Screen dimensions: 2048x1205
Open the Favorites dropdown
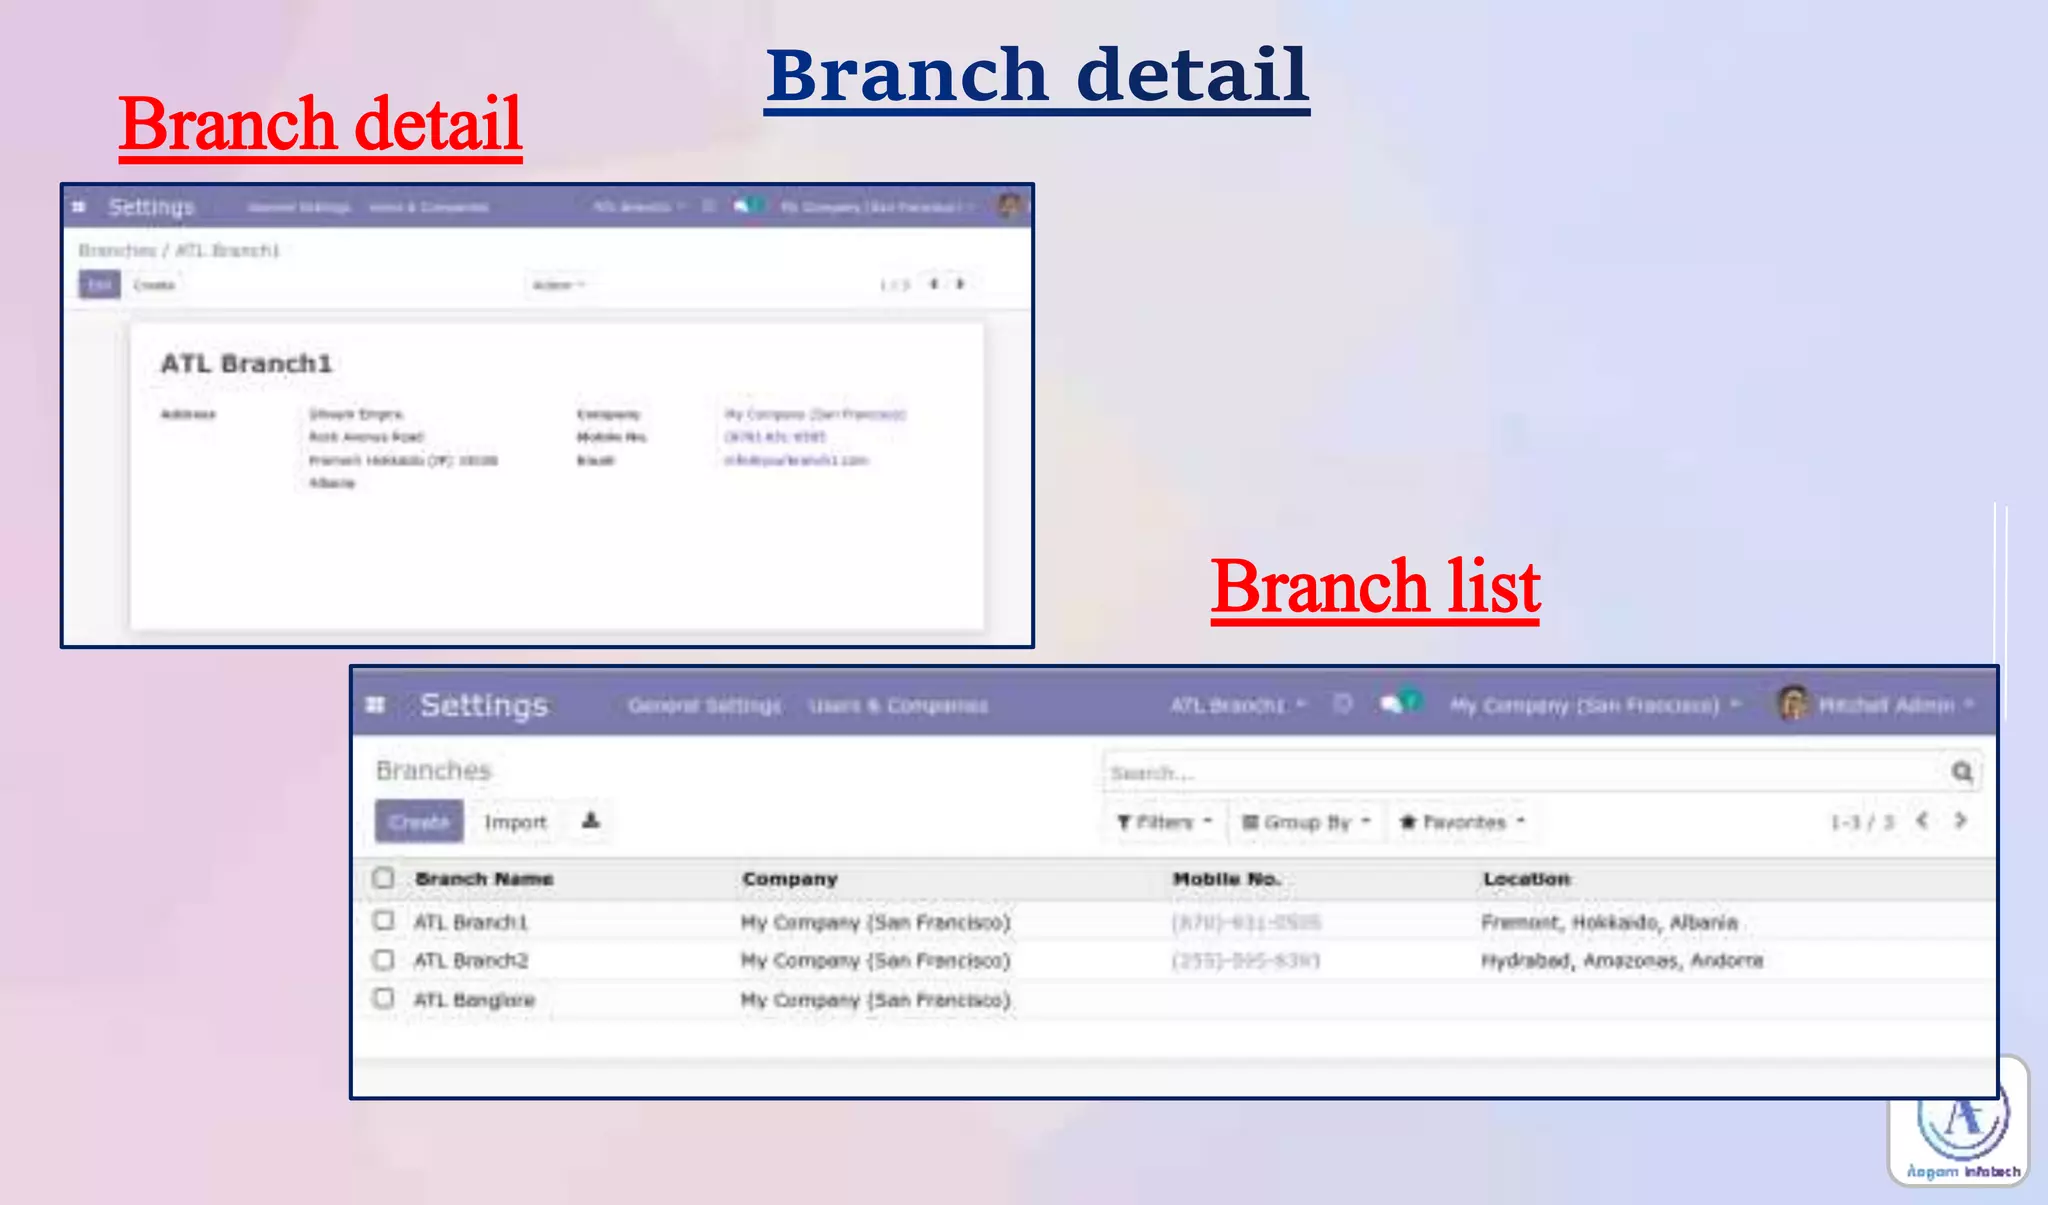pyautogui.click(x=1462, y=822)
